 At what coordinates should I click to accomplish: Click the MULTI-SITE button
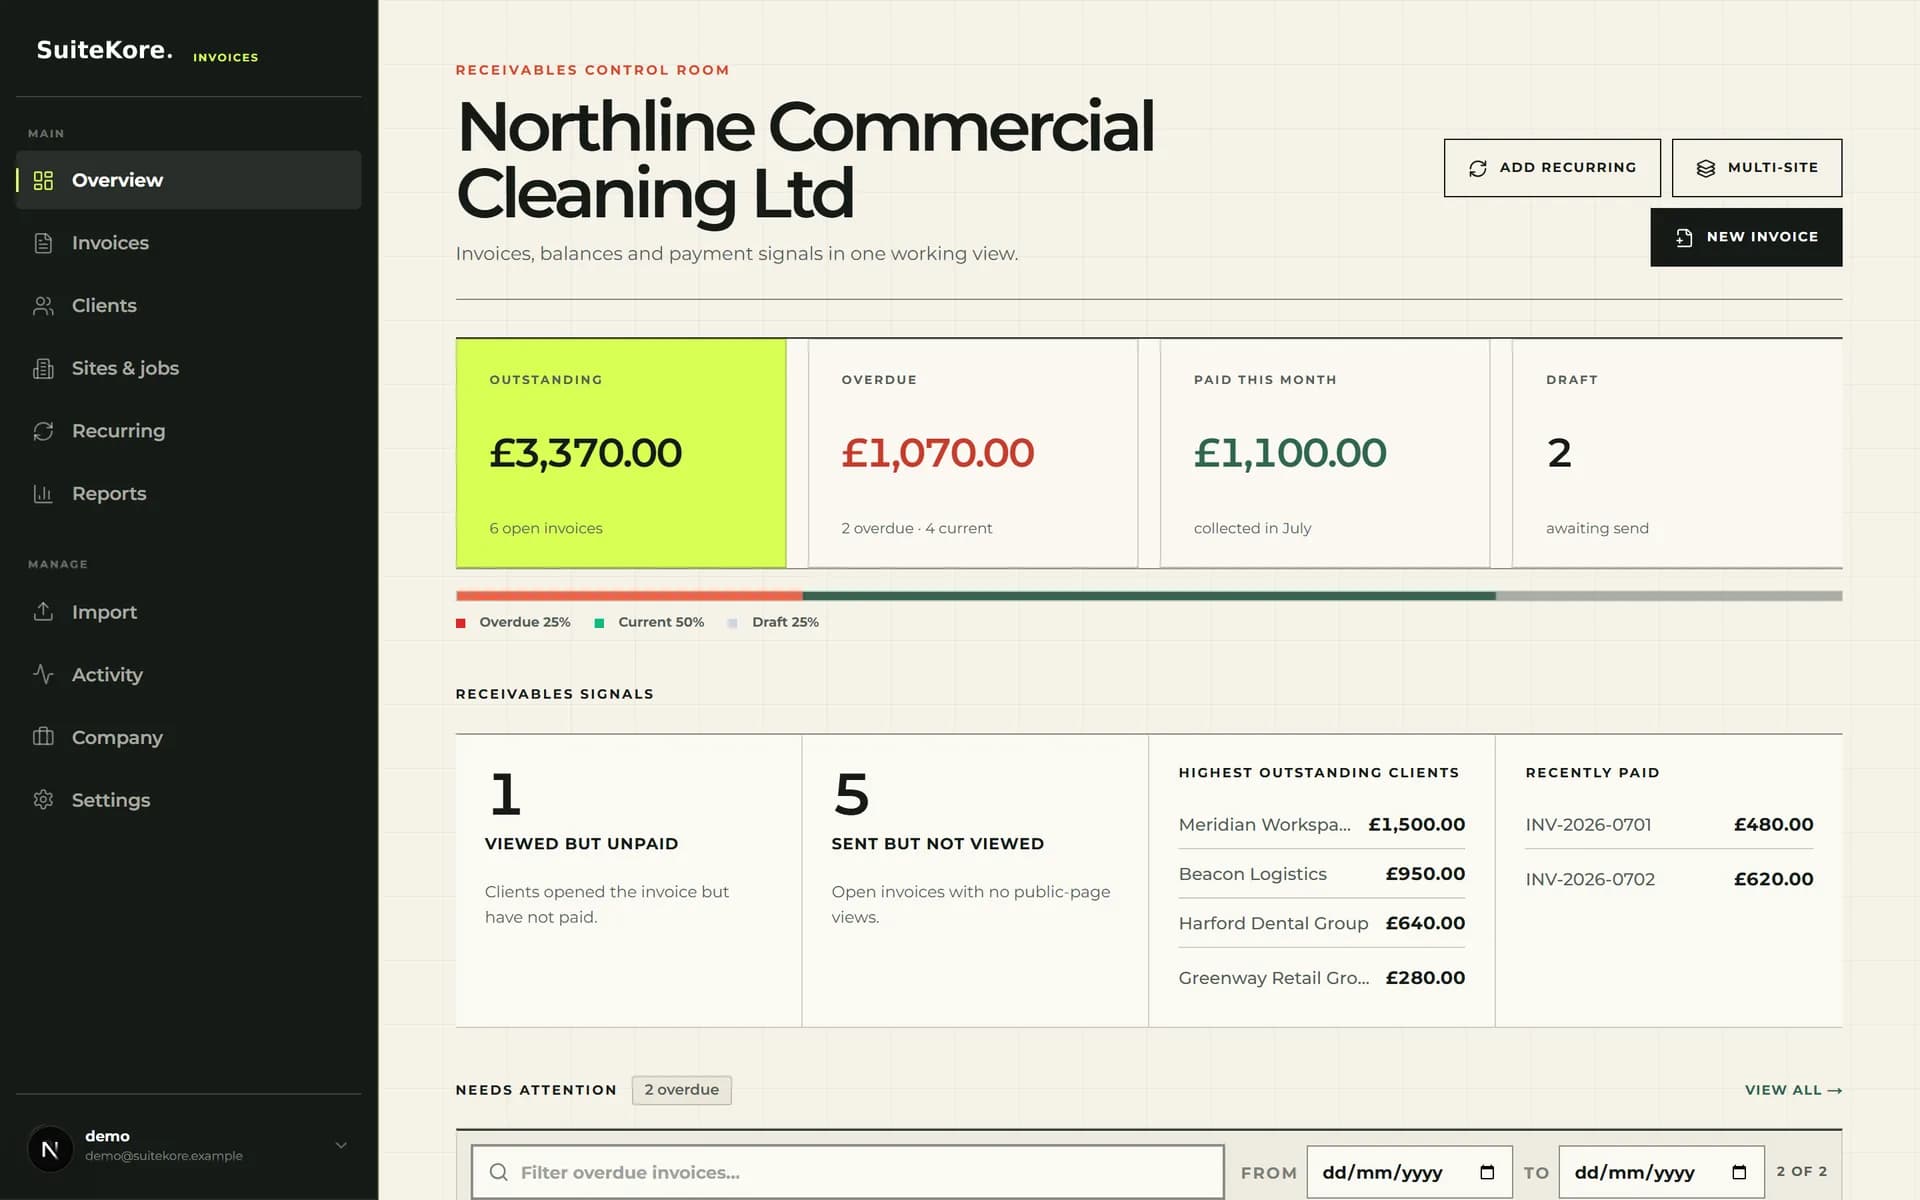1757,168
